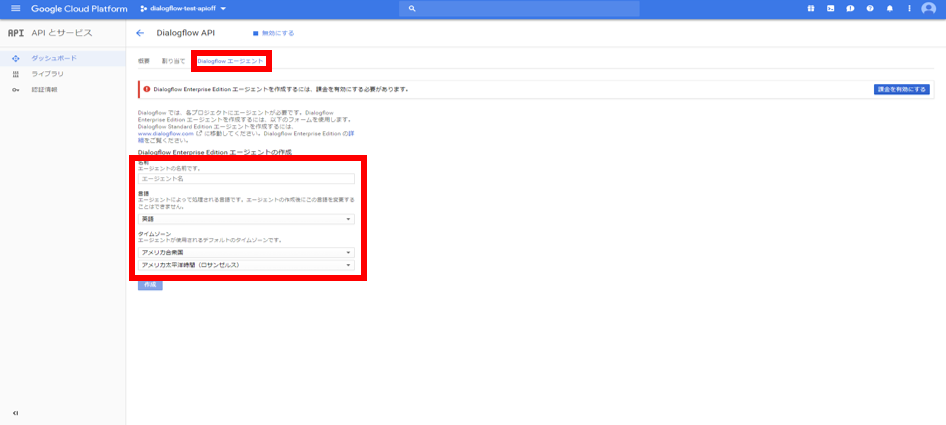Open the hamburger navigation menu
Viewport: 946px width, 425px height.
click(x=16, y=9)
